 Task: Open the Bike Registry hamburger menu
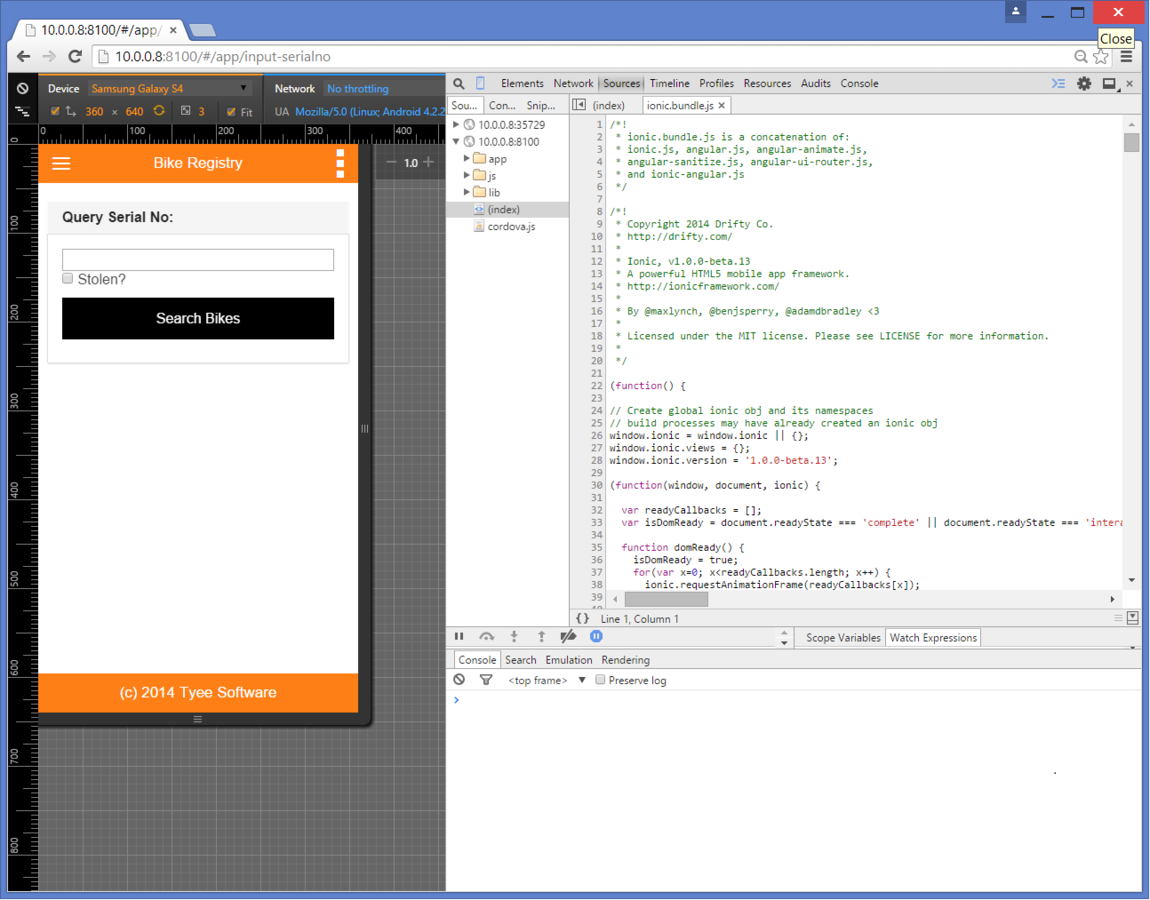tap(60, 163)
